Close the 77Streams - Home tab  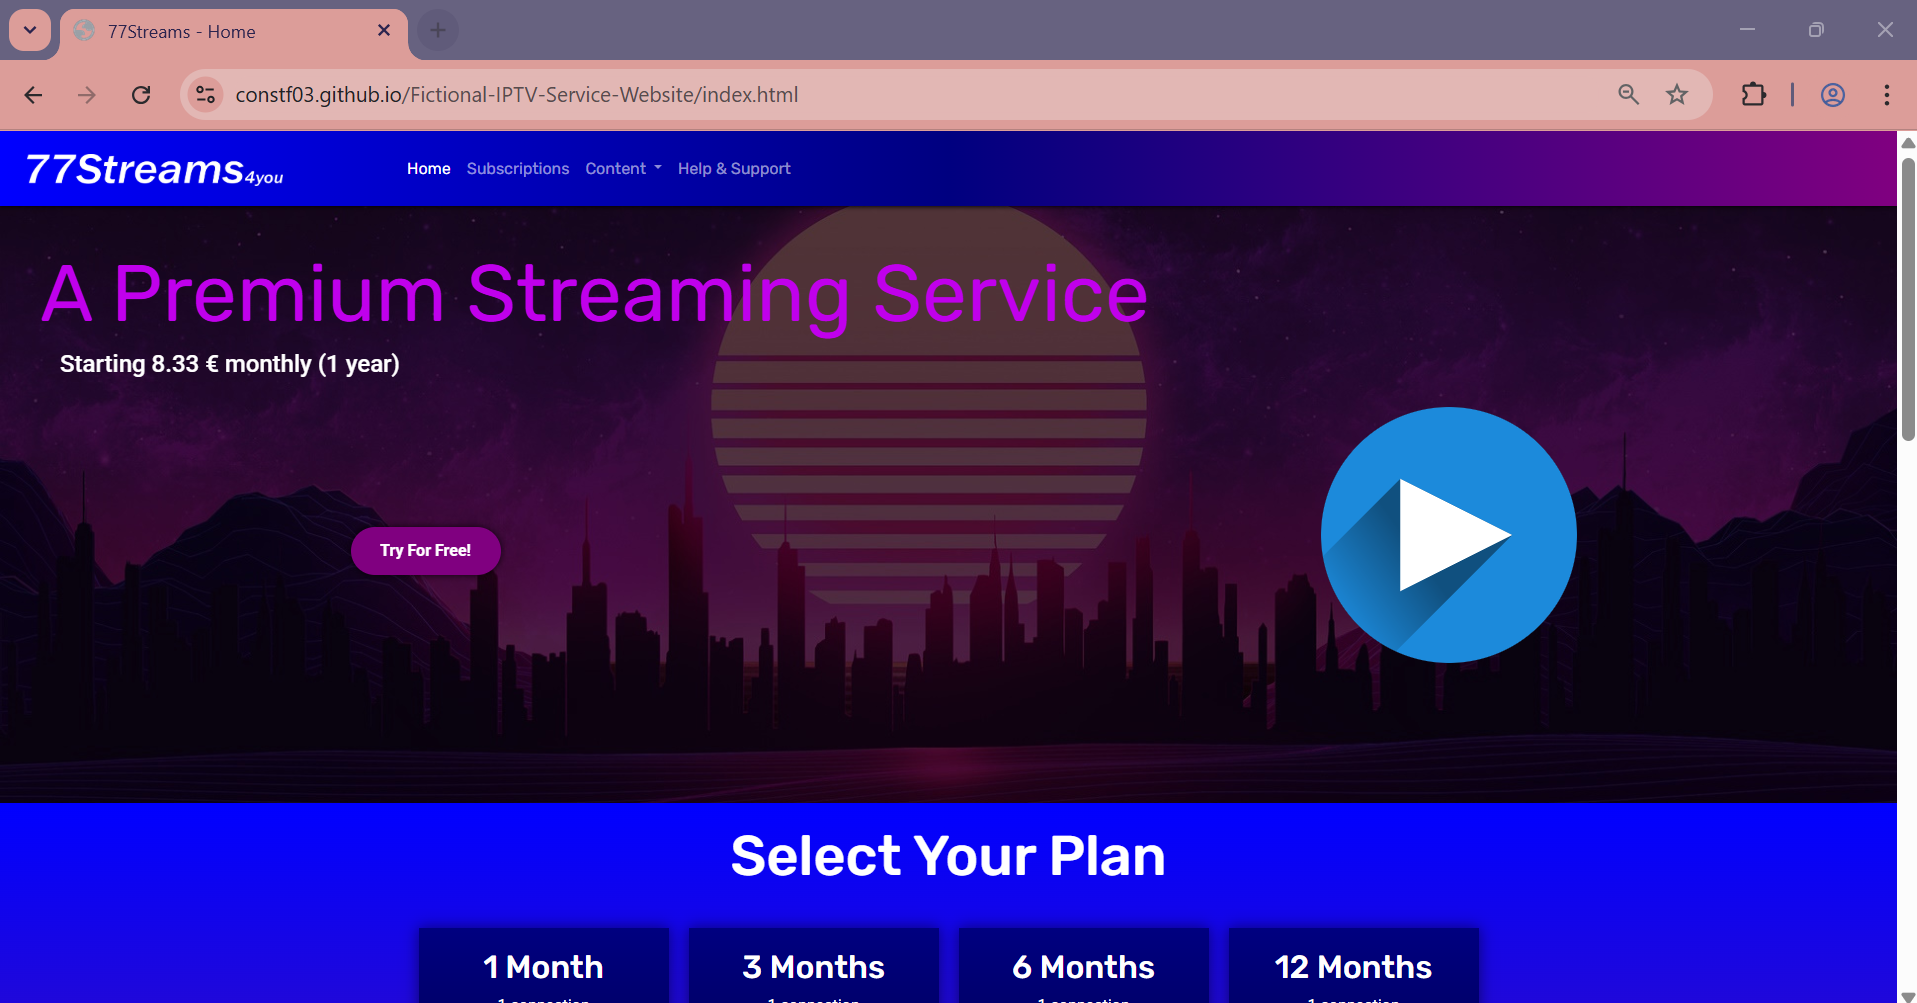(384, 31)
